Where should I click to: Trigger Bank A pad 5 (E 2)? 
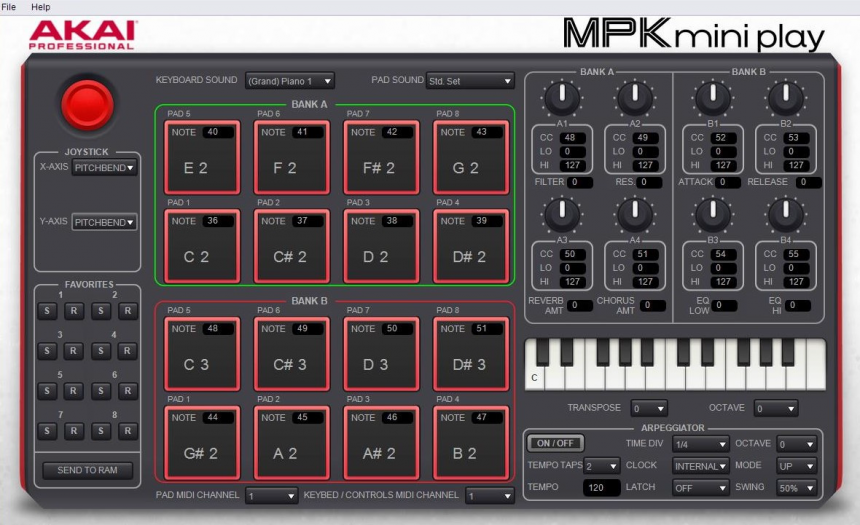(202, 157)
